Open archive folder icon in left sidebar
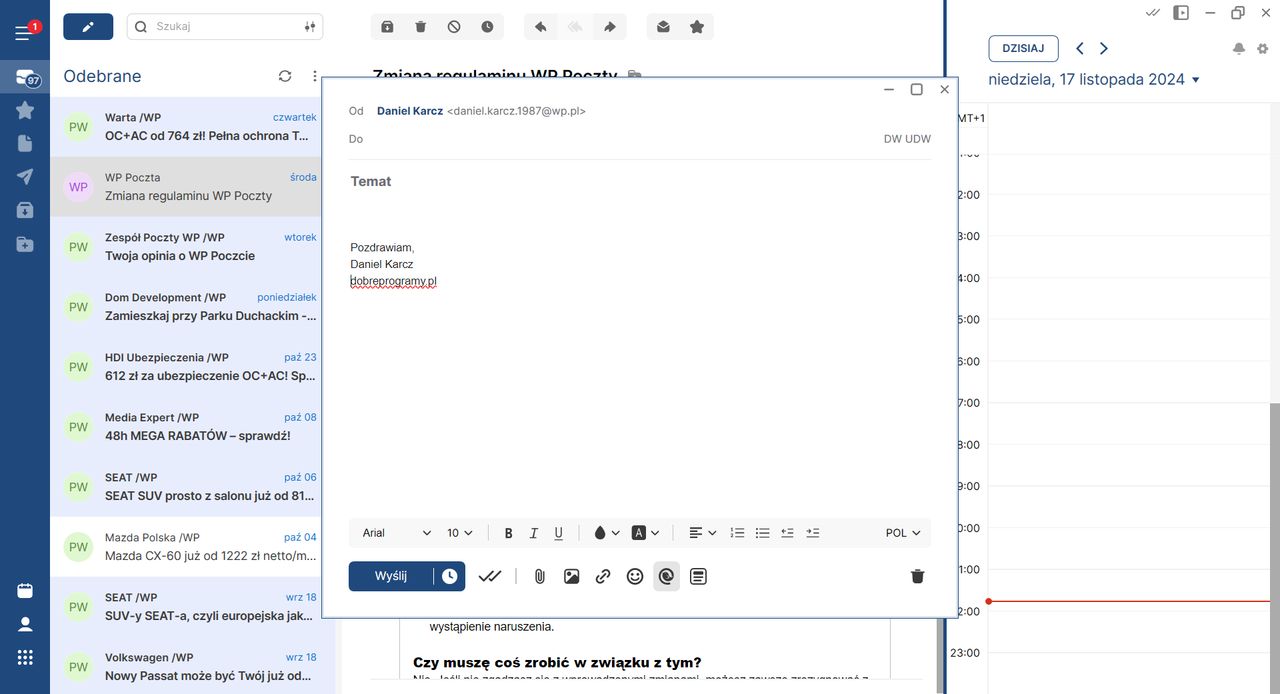Image resolution: width=1280 pixels, height=694 pixels. coord(25,210)
